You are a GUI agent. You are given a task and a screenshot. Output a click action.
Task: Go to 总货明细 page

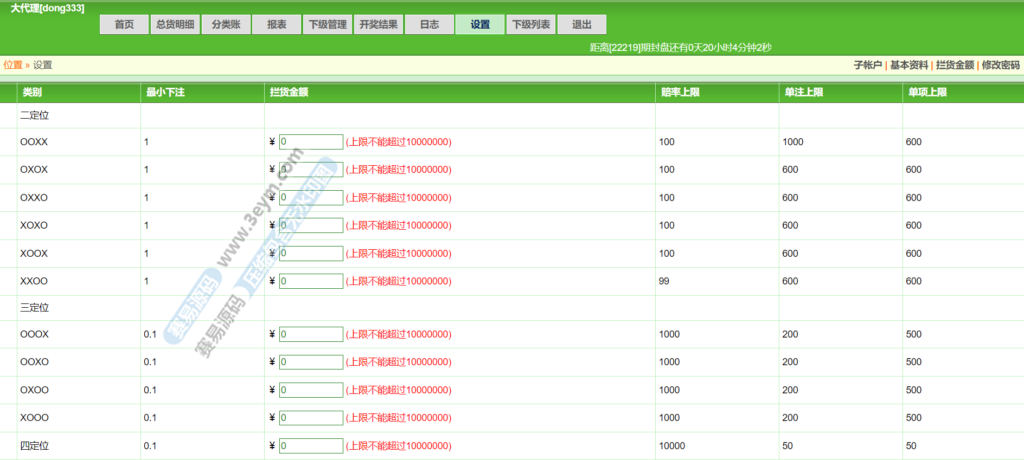click(x=175, y=25)
